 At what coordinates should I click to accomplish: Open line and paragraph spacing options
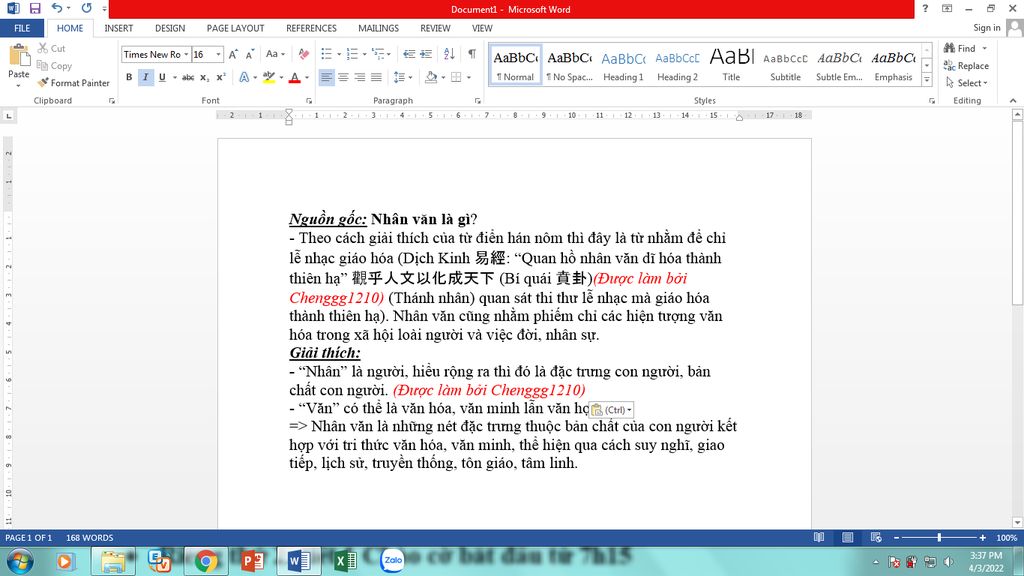(x=399, y=77)
